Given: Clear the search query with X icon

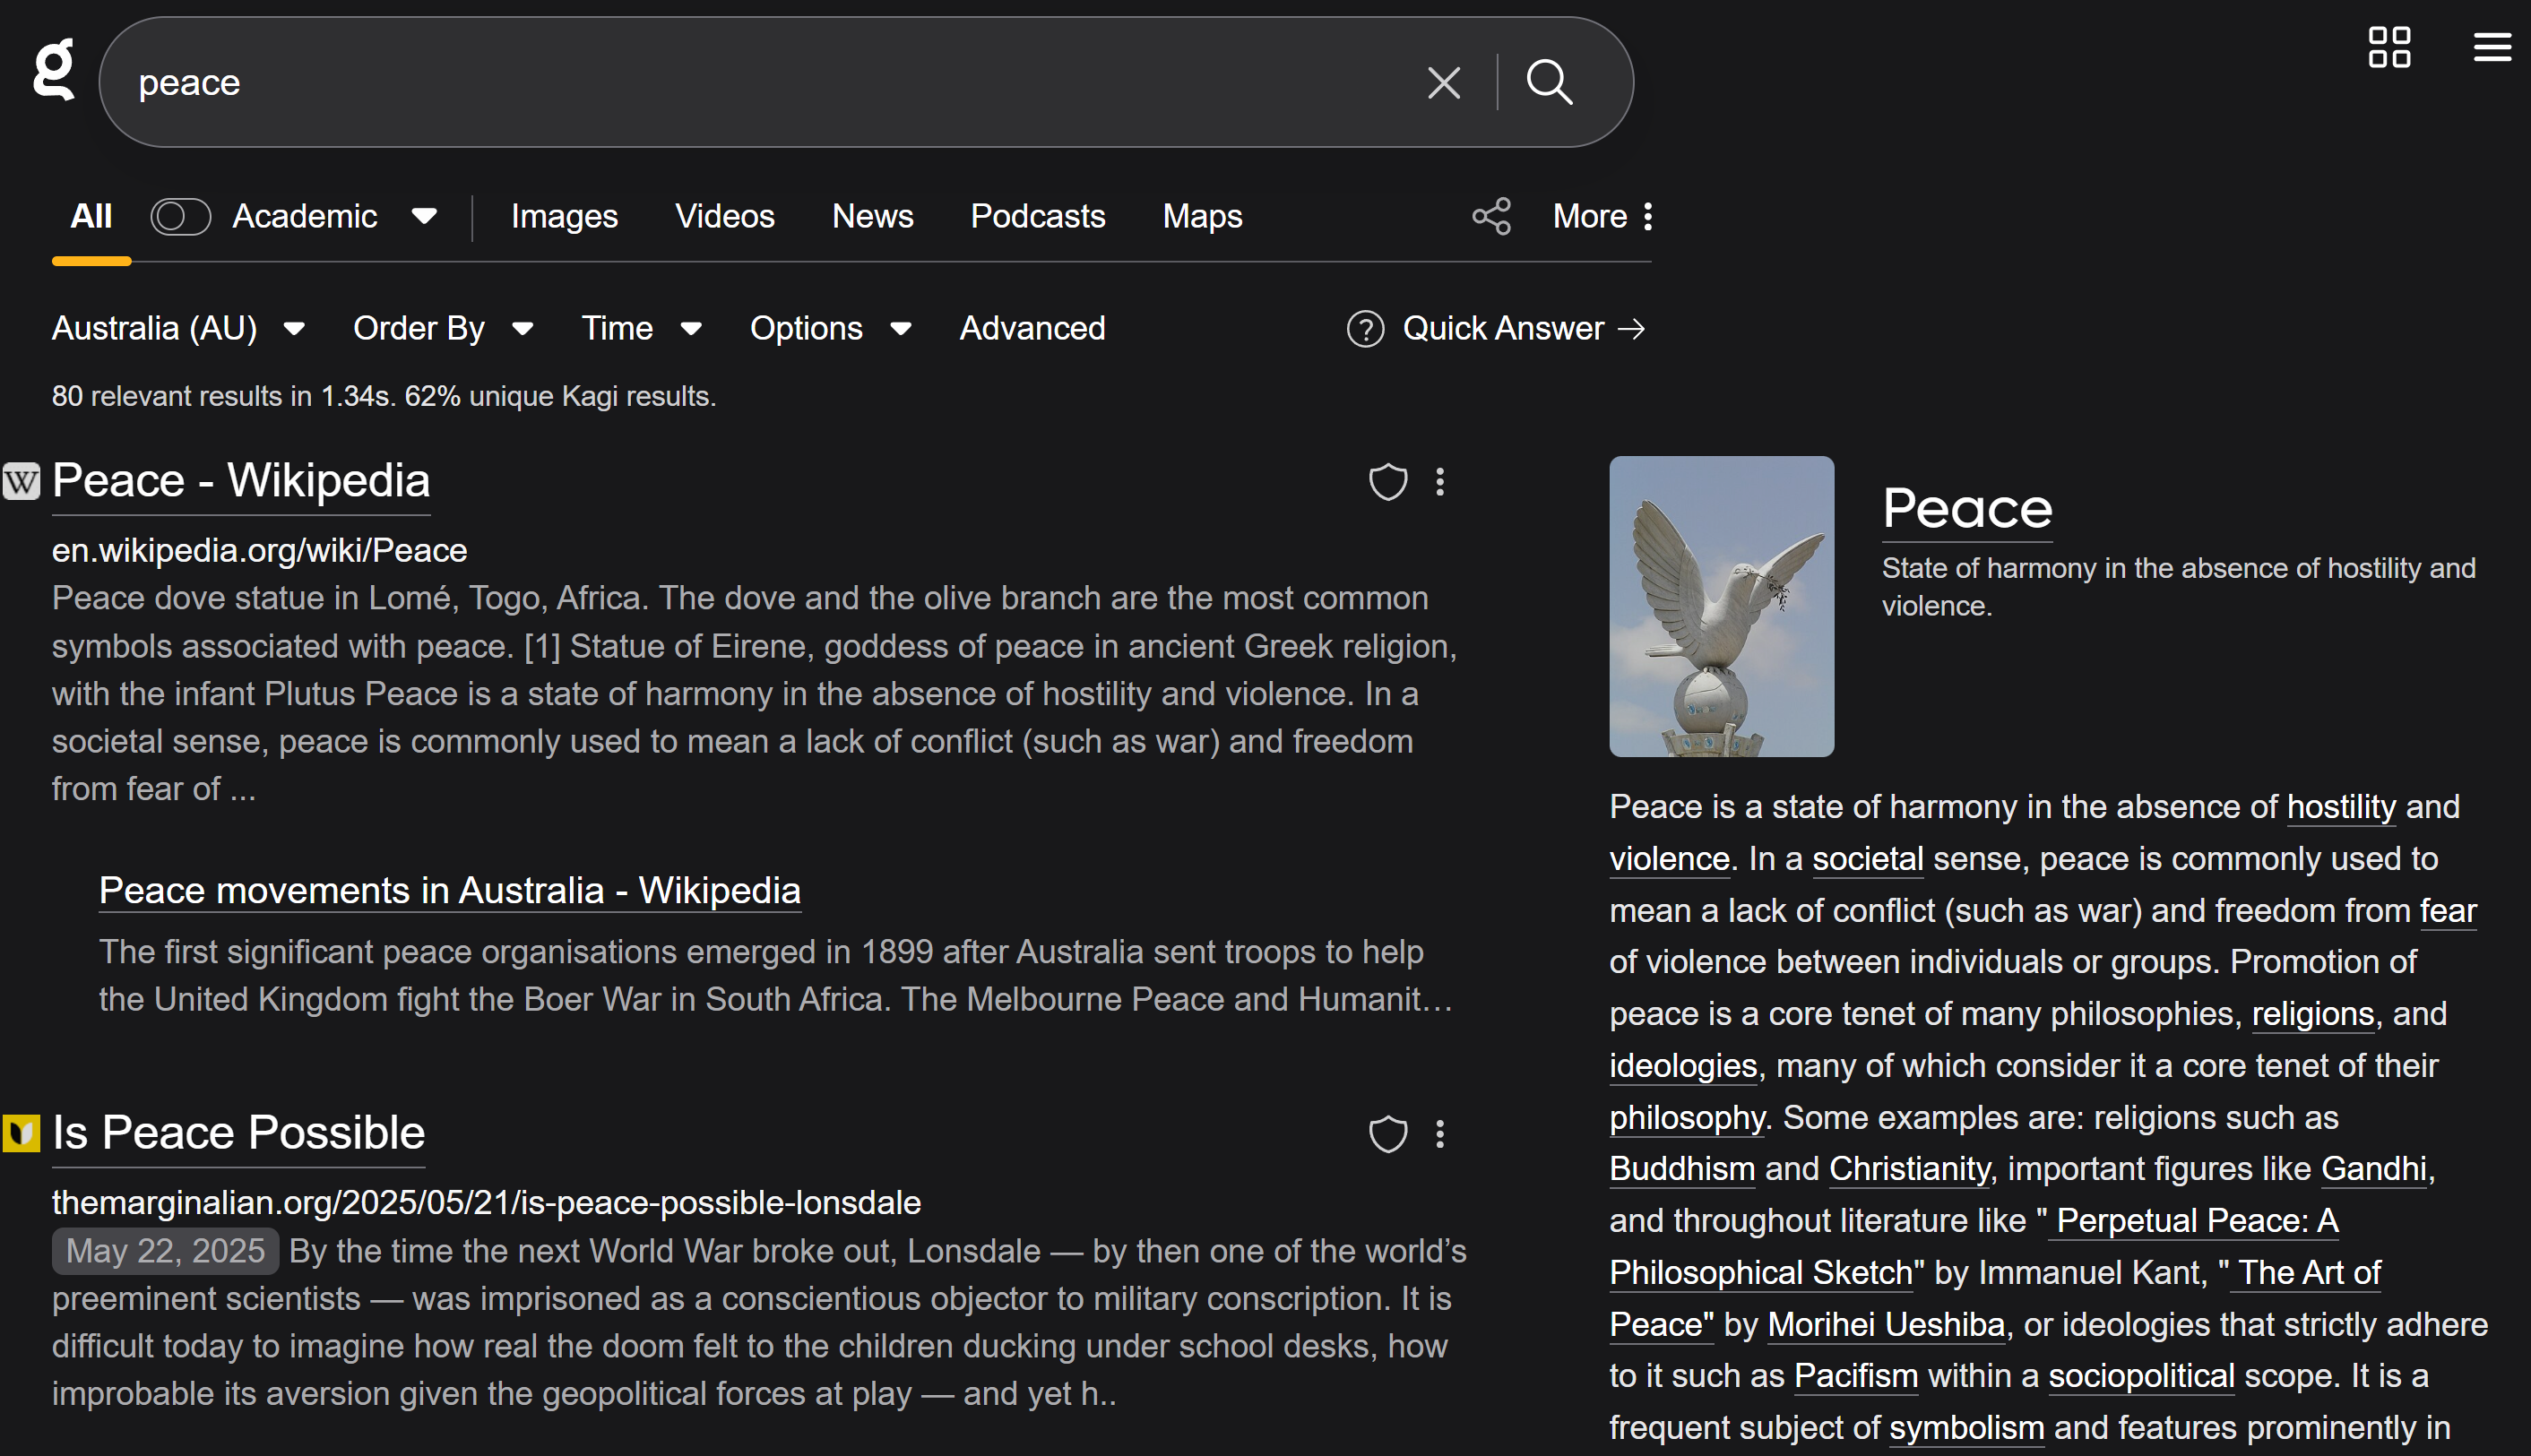Looking at the screenshot, I should 1443,82.
